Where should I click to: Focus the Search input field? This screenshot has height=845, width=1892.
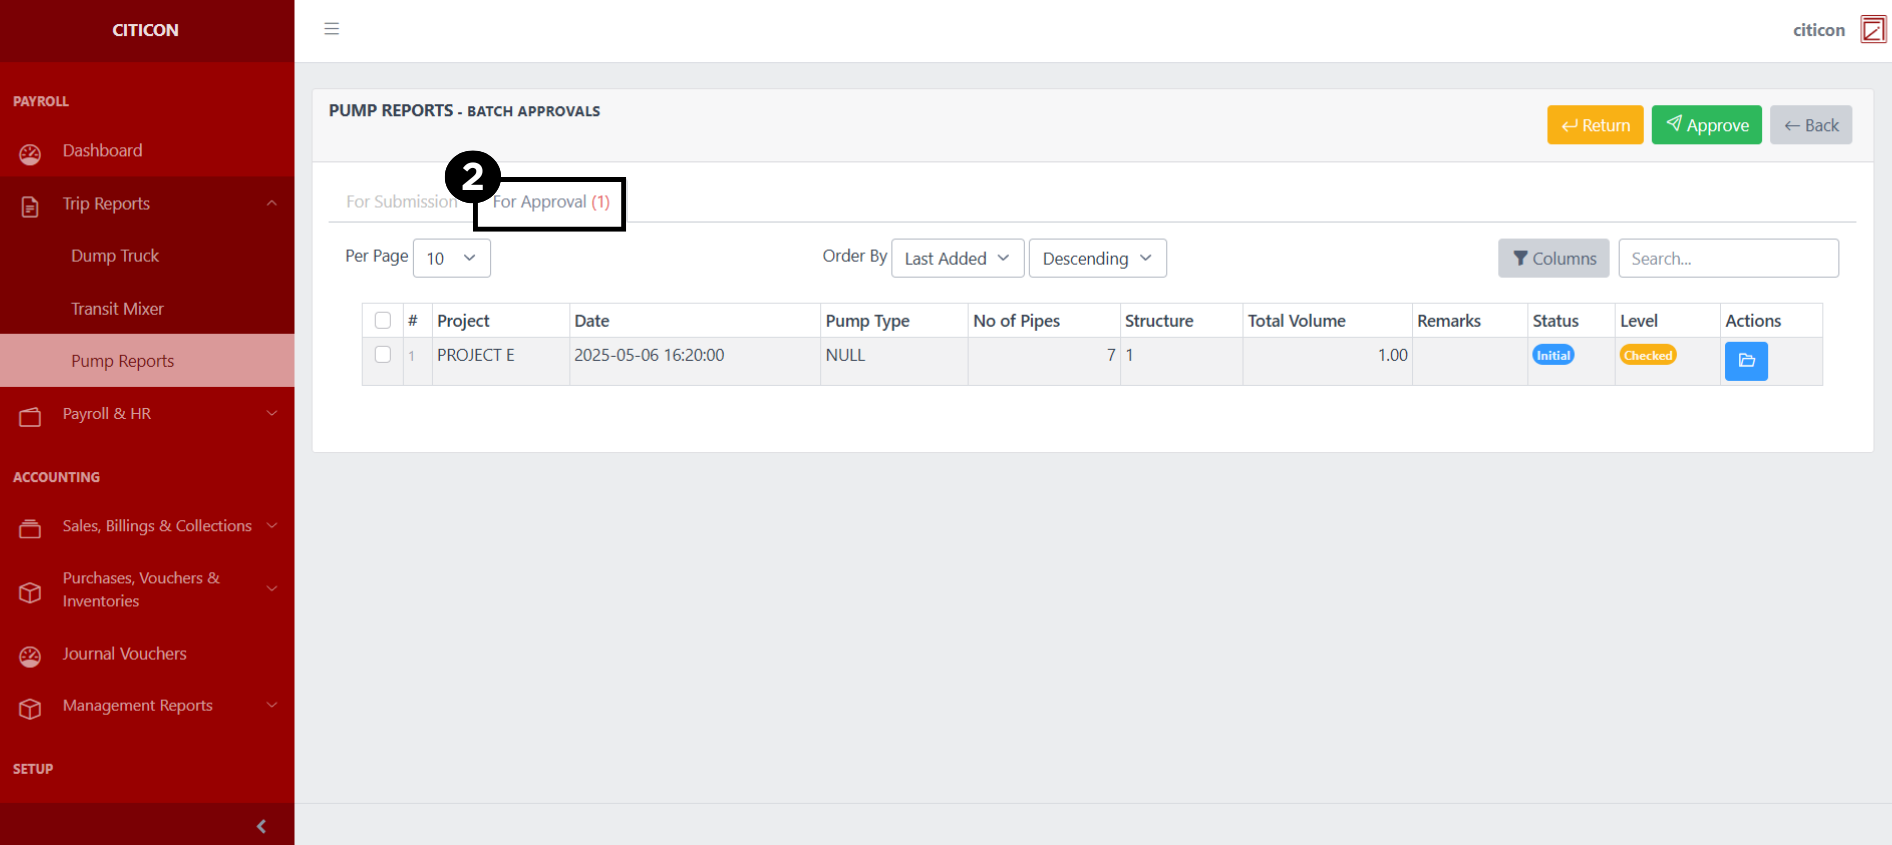(1727, 258)
